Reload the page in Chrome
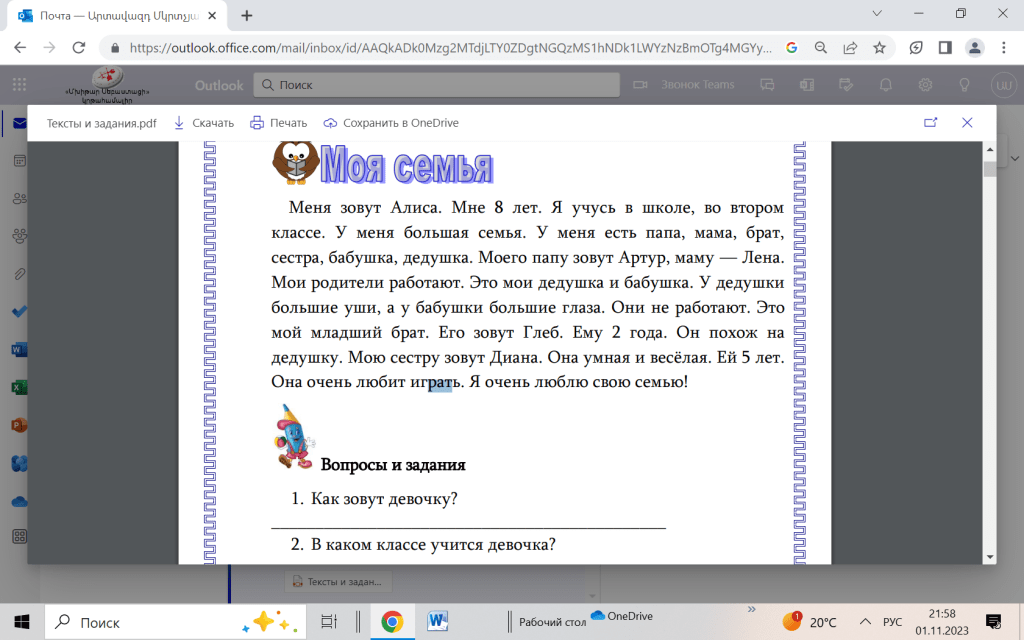Viewport: 1024px width, 640px height. (78, 47)
